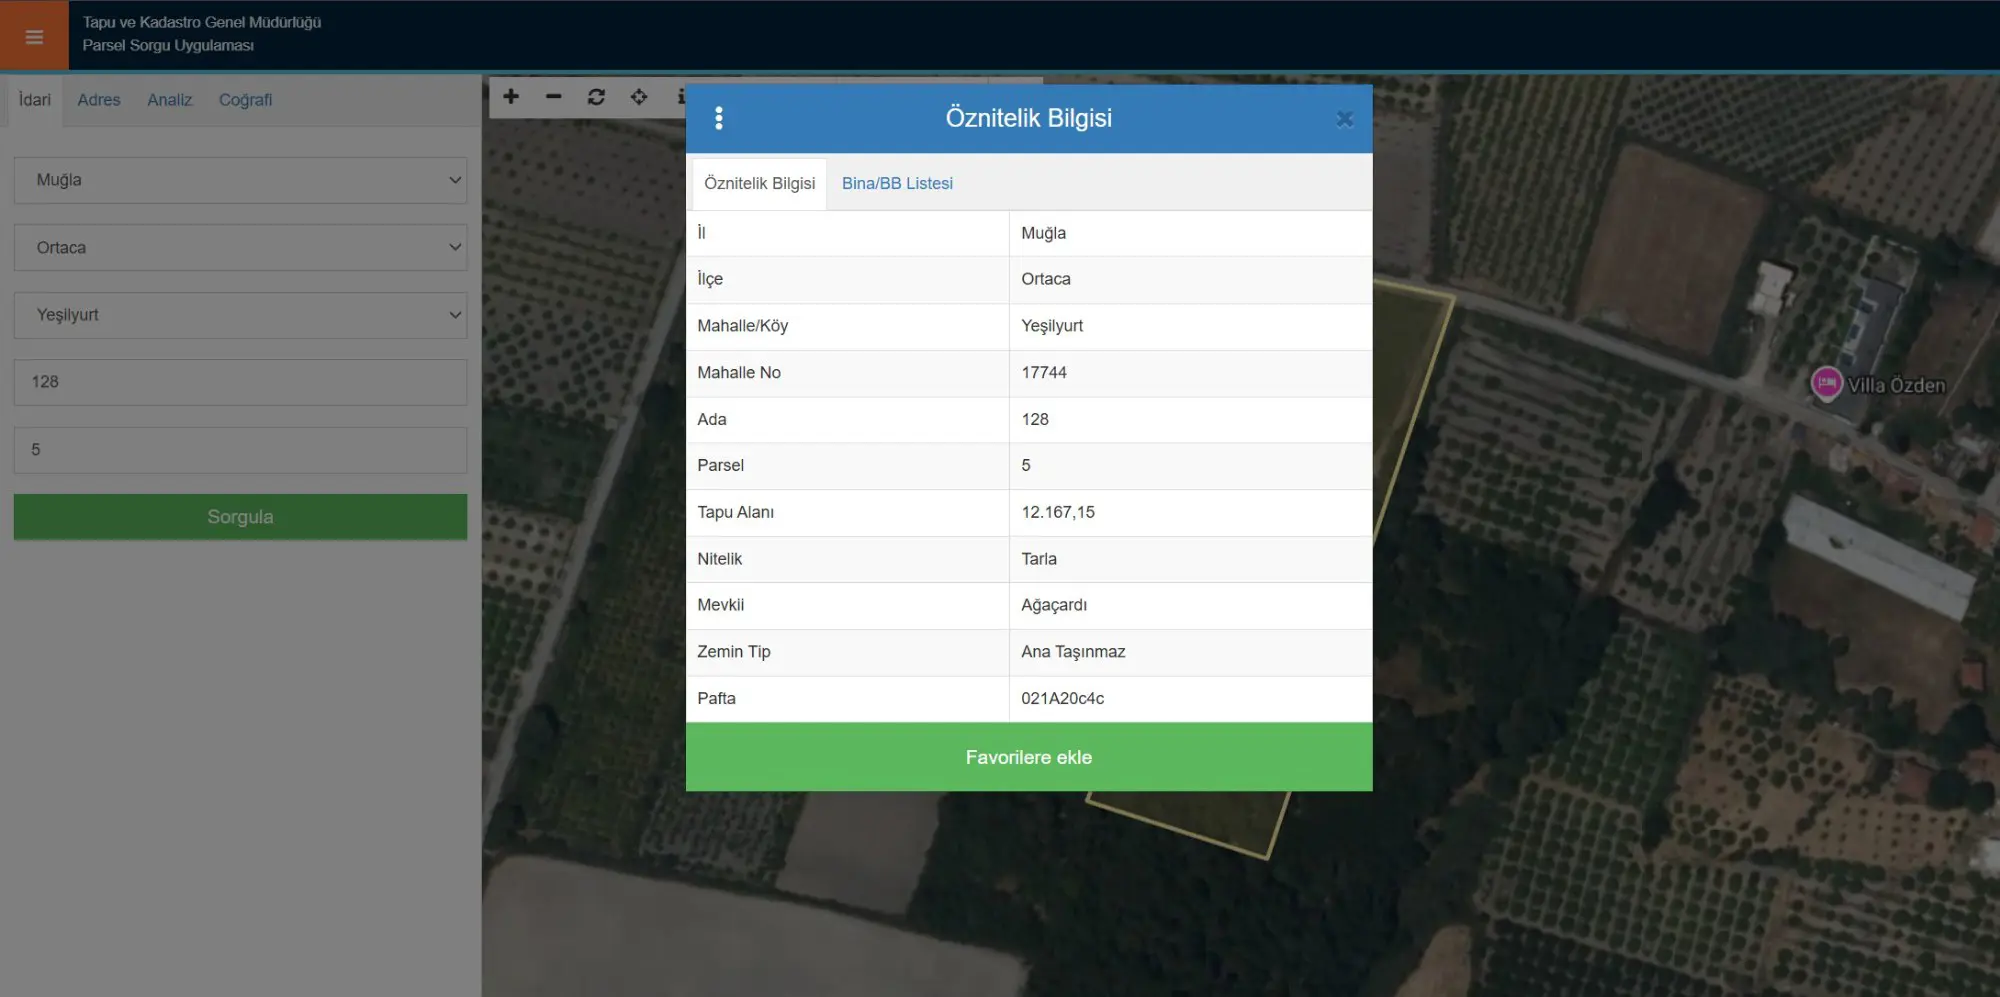Focus the Ada input with 128

(240, 382)
